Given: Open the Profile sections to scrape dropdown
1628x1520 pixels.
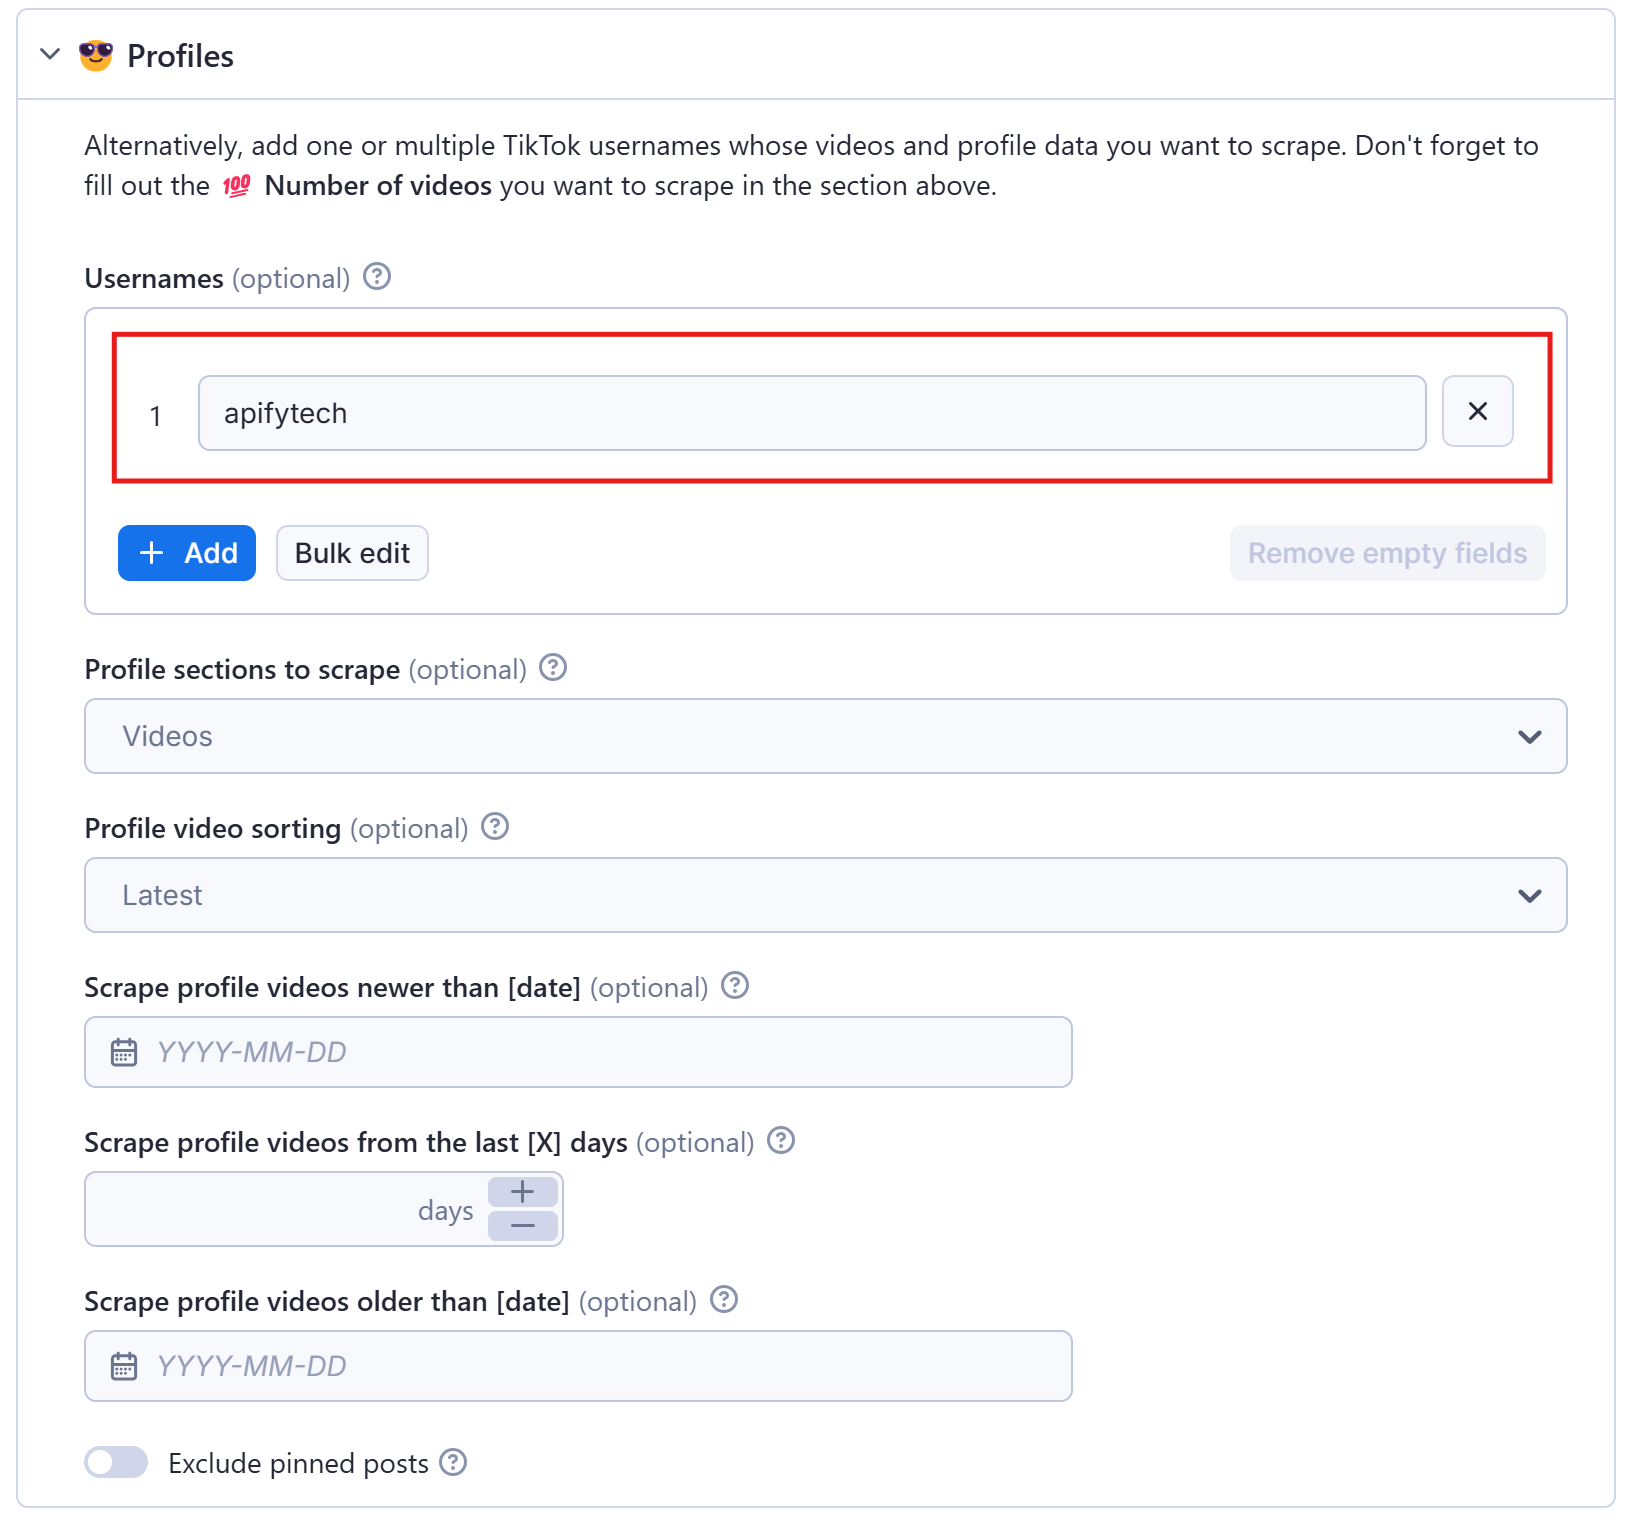Looking at the screenshot, I should coord(1528,736).
